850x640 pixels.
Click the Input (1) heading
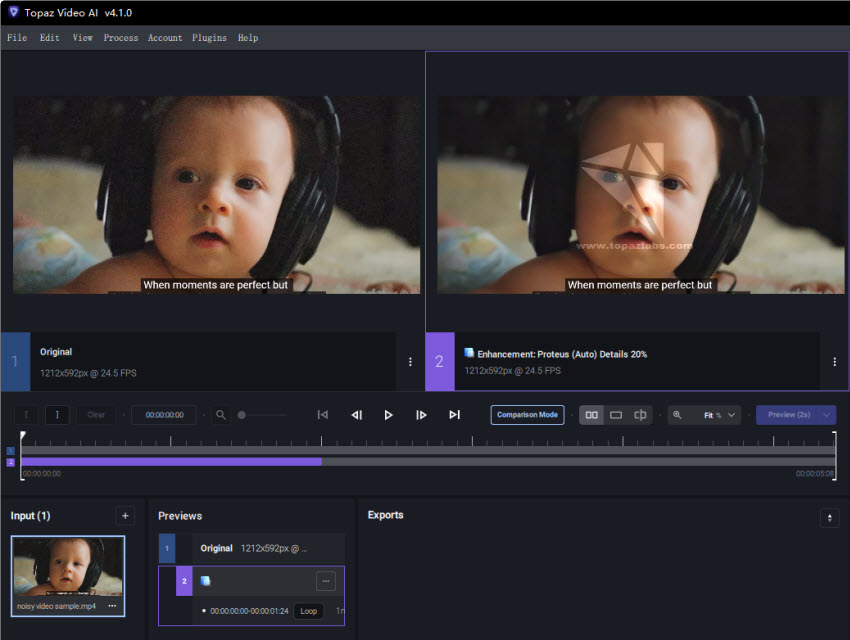tap(30, 515)
